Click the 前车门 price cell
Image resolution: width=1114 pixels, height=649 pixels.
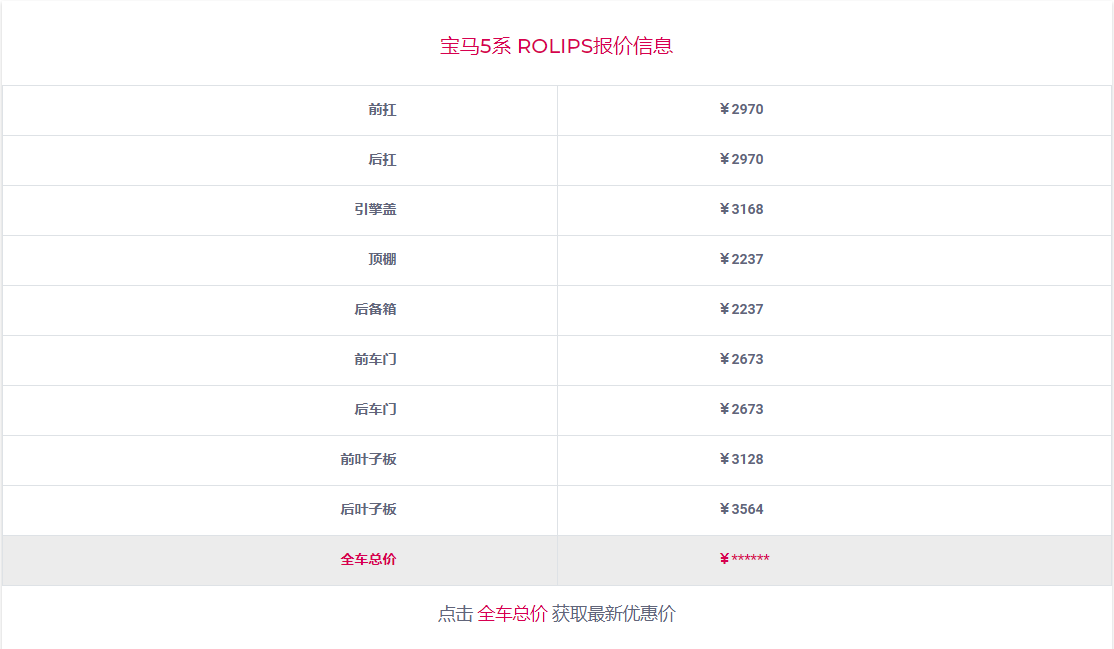tap(741, 360)
